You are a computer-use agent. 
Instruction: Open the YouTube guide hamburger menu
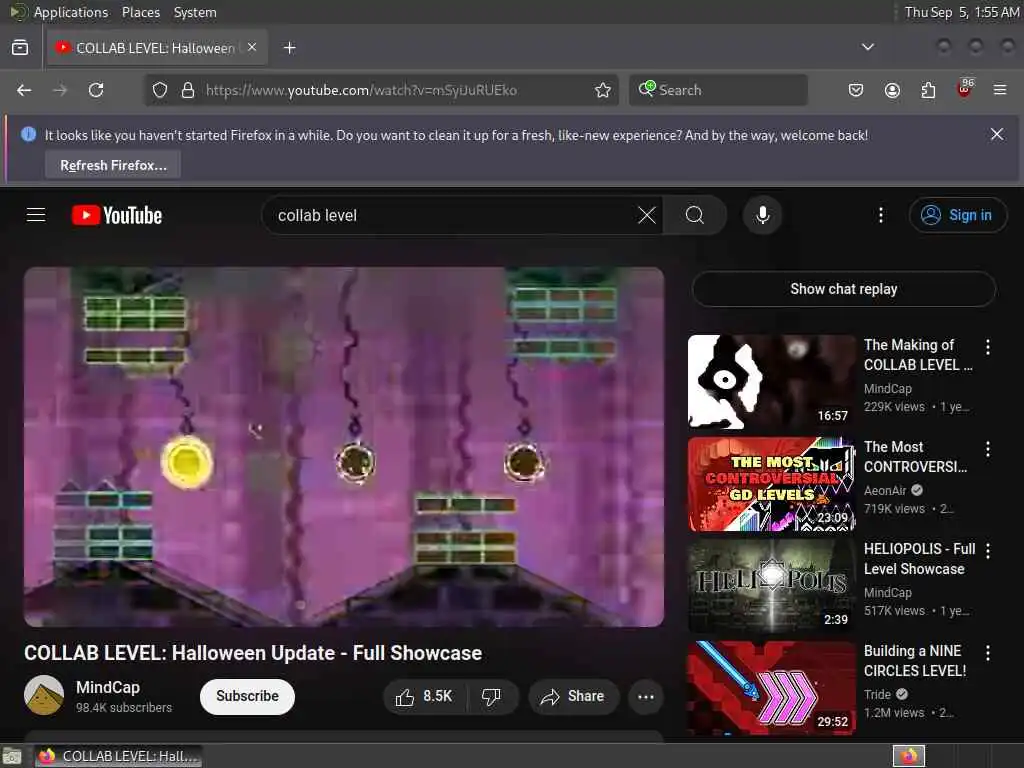[x=36, y=215]
